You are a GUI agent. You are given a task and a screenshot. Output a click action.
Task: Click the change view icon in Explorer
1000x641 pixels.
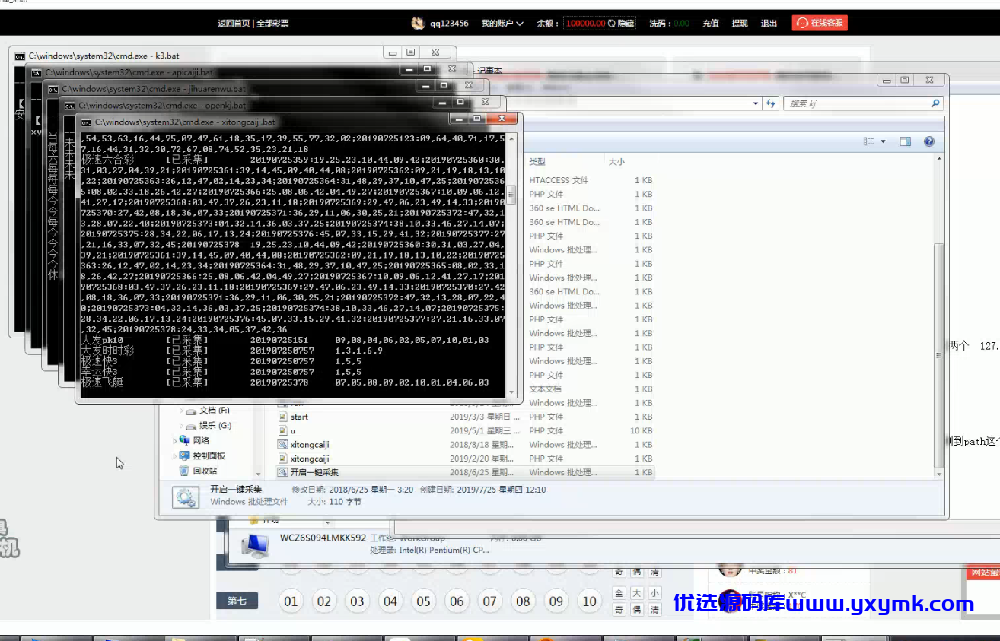(869, 142)
